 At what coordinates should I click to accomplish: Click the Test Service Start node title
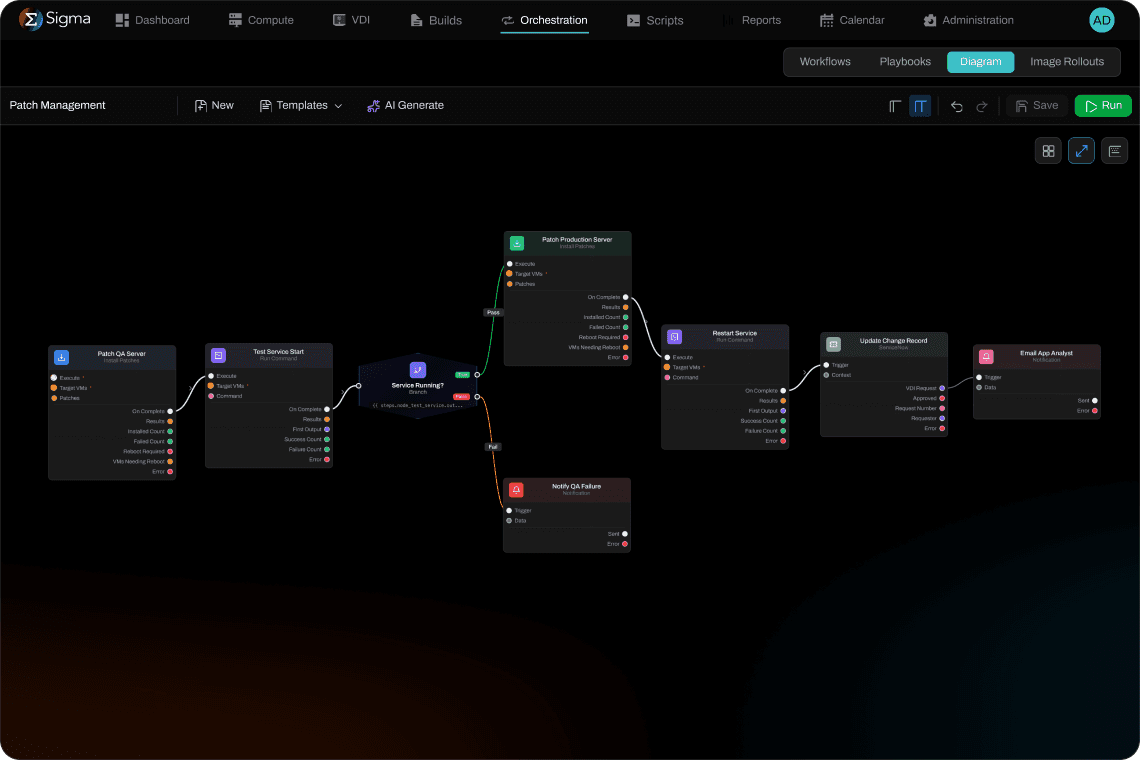[x=278, y=351]
